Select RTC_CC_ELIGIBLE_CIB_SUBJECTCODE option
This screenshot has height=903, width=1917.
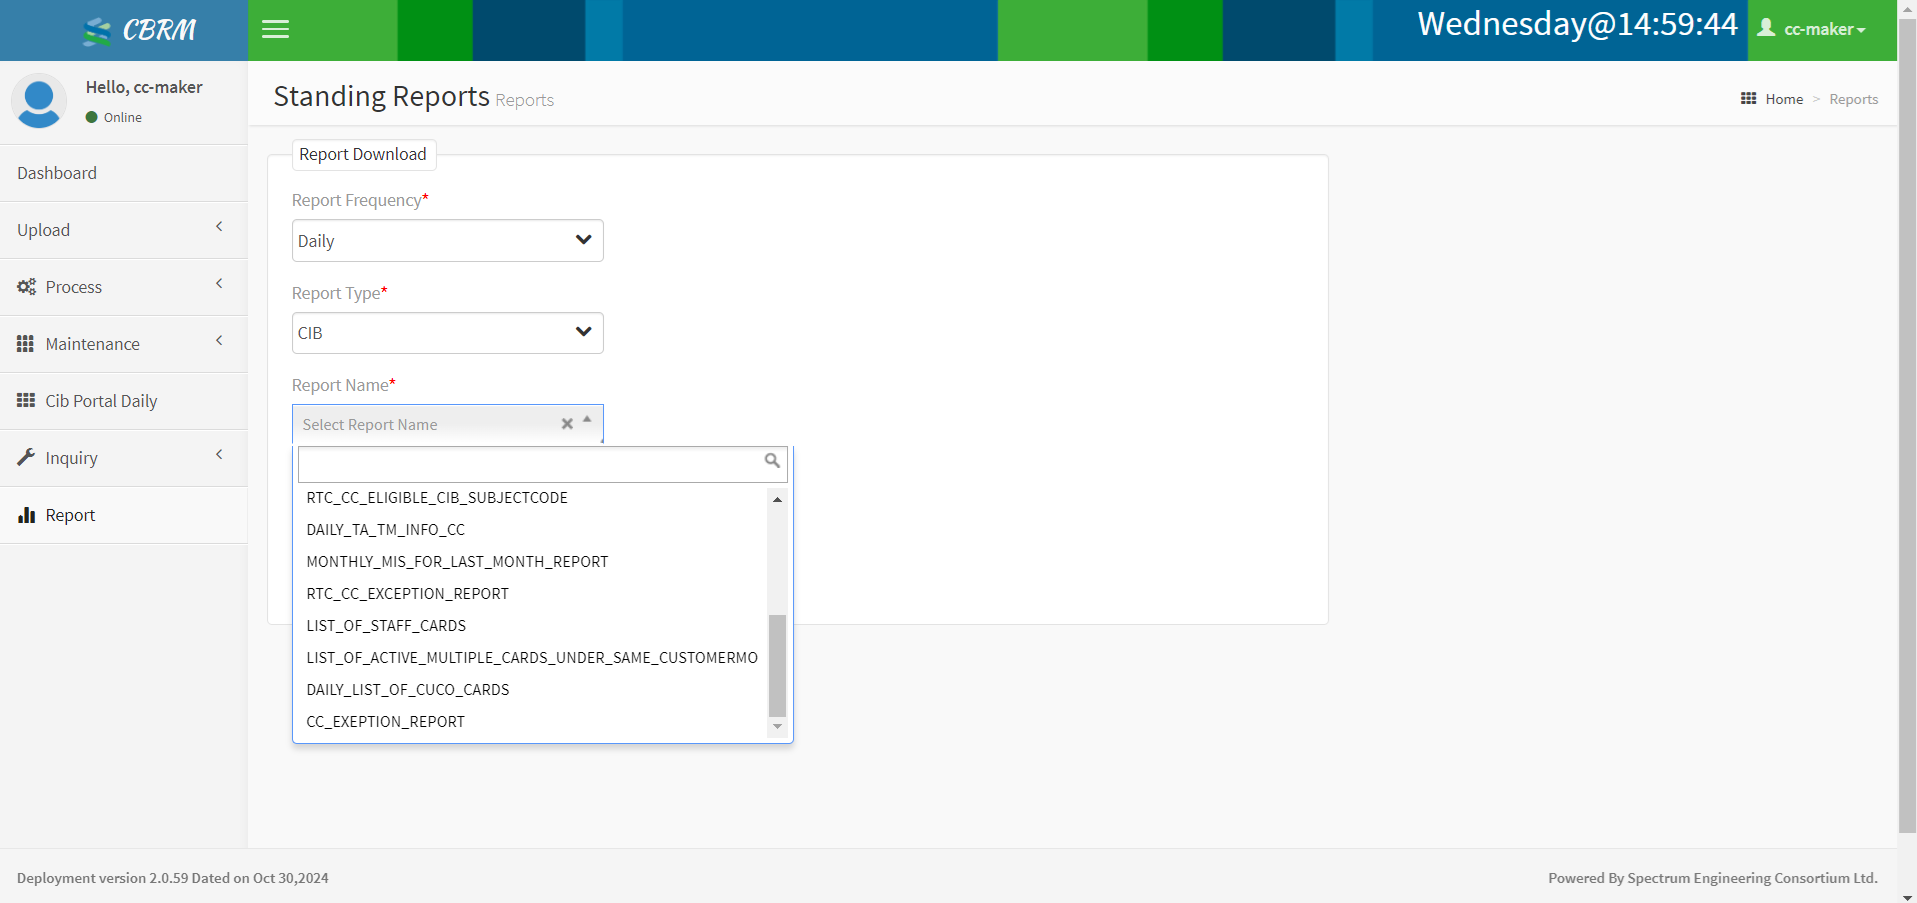pyautogui.click(x=532, y=498)
